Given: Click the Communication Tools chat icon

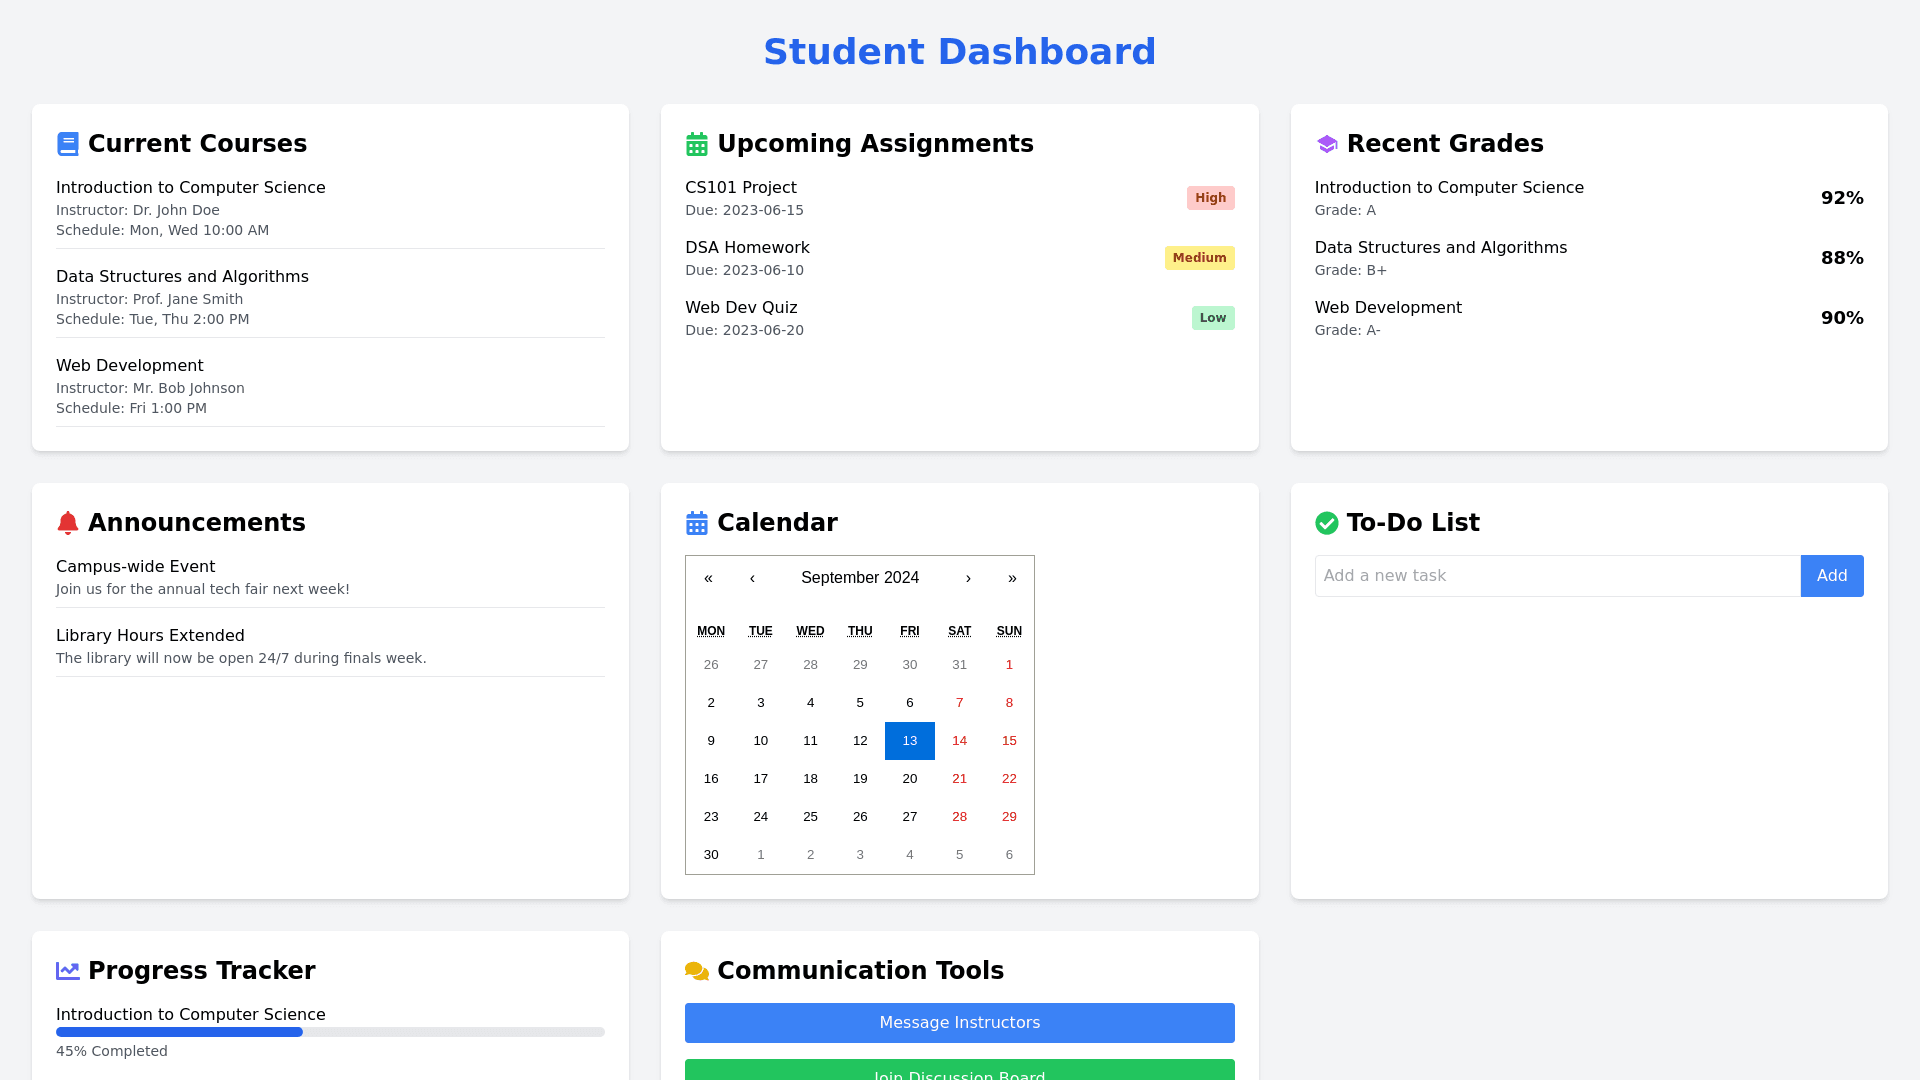Looking at the screenshot, I should click(x=696, y=970).
